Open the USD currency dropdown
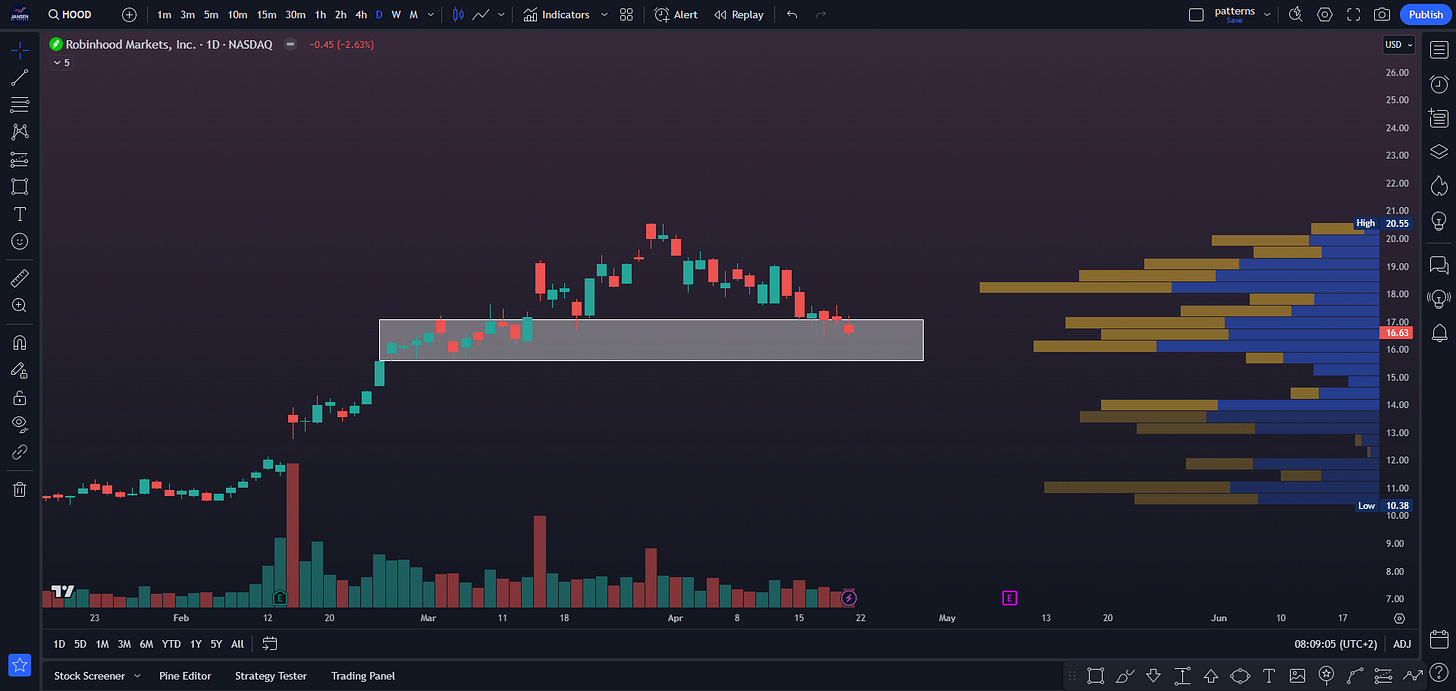Viewport: 1456px width, 691px height. pyautogui.click(x=1398, y=45)
